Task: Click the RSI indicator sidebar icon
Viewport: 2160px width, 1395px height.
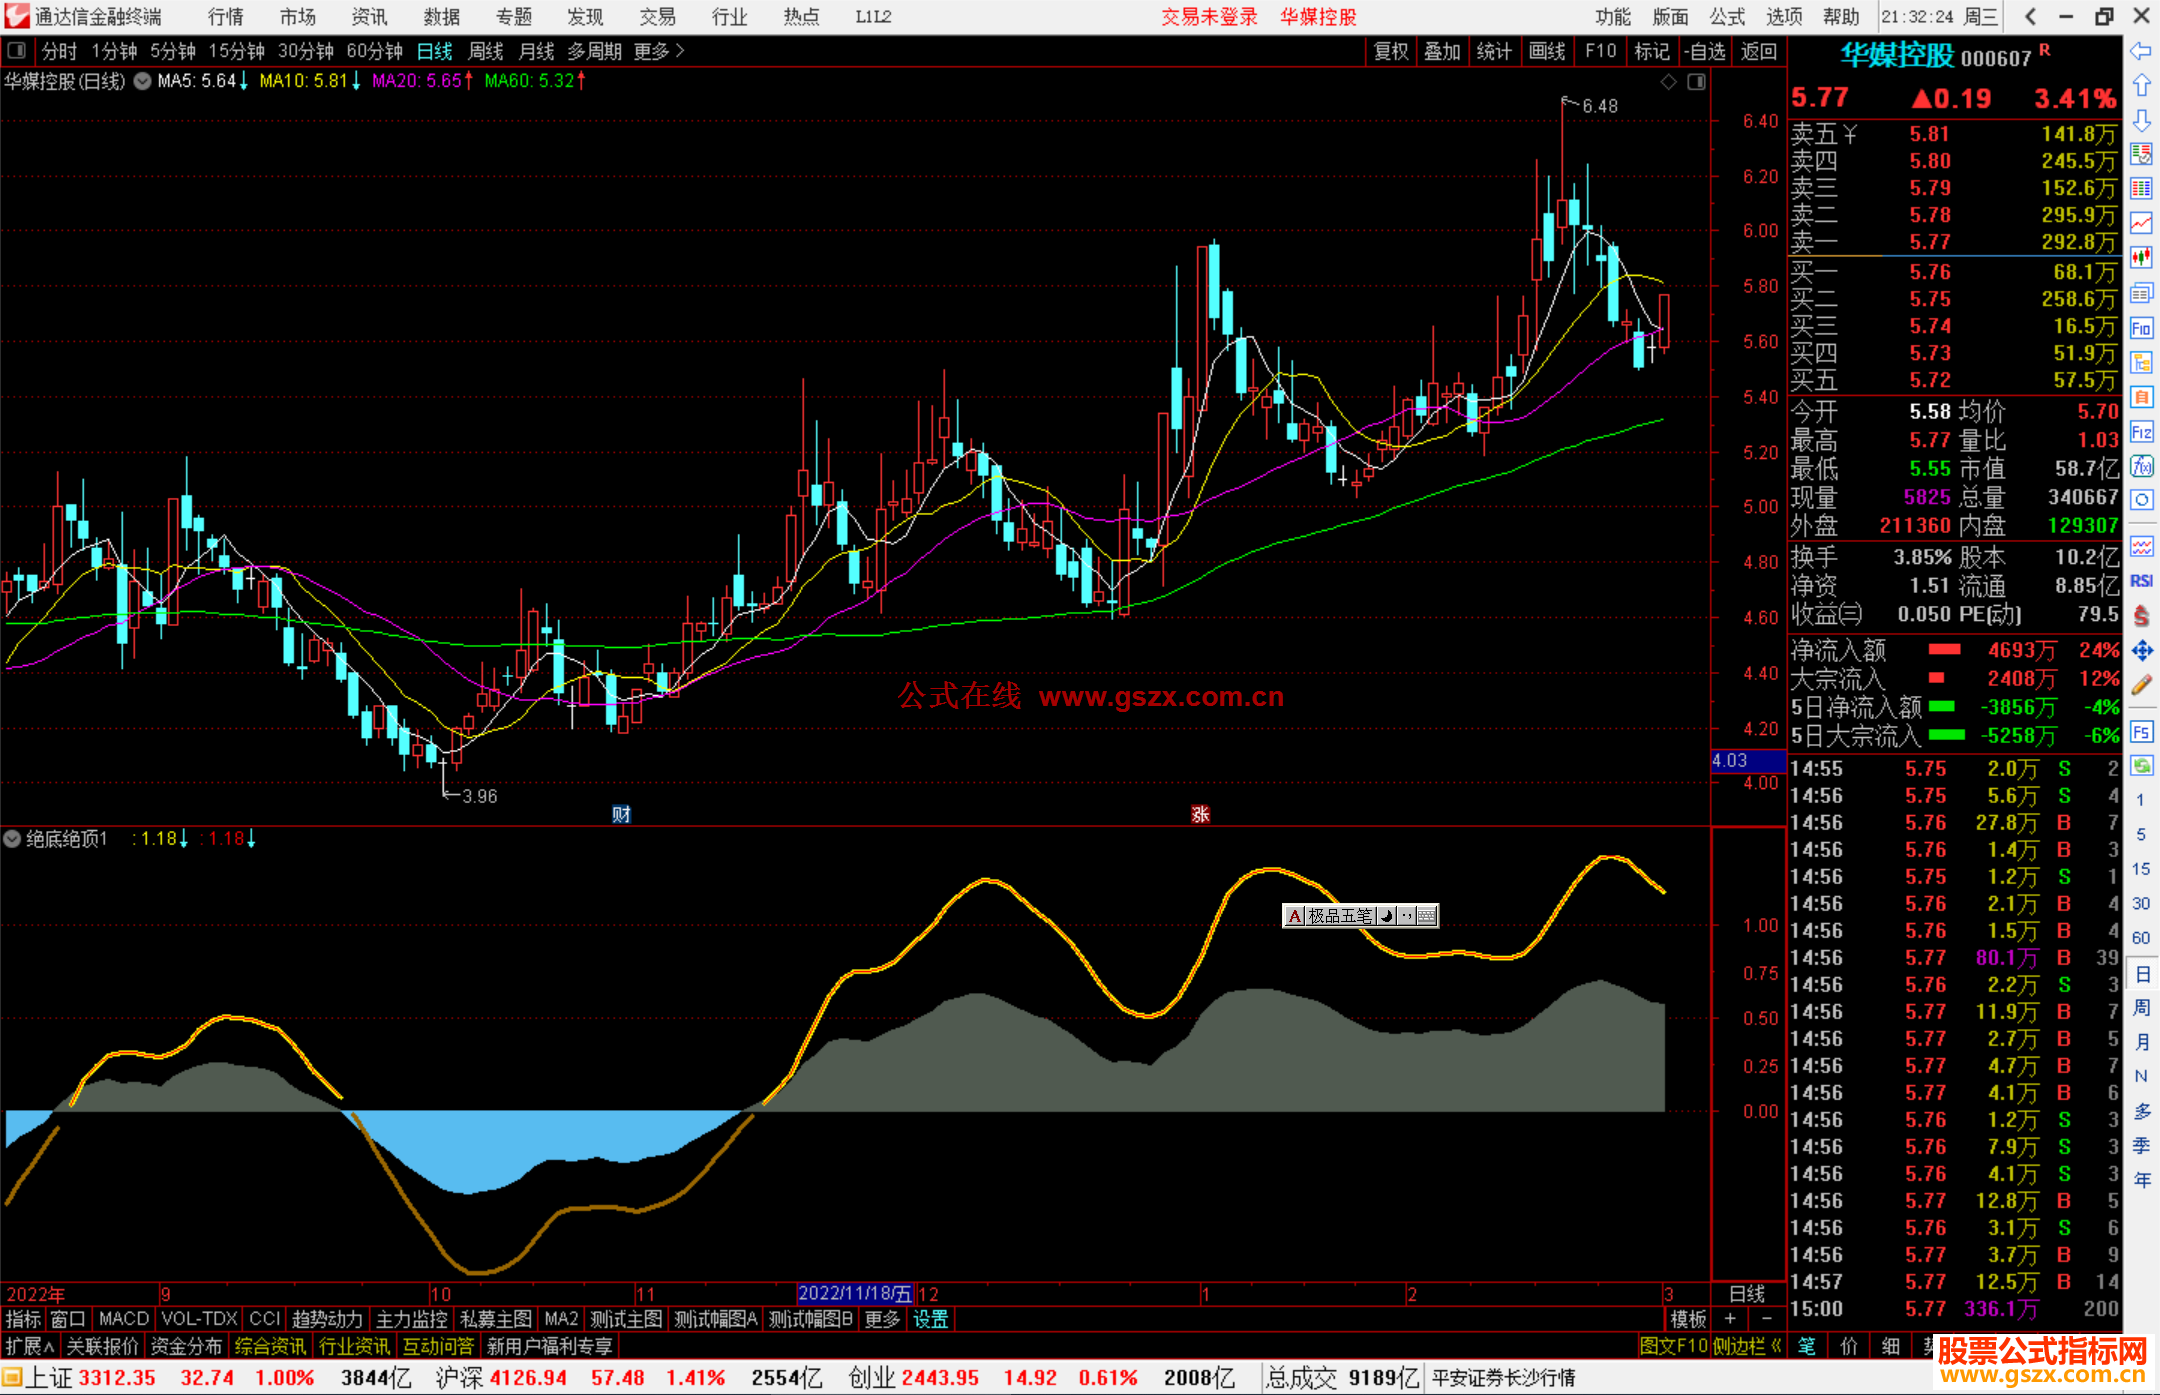Action: point(2141,581)
